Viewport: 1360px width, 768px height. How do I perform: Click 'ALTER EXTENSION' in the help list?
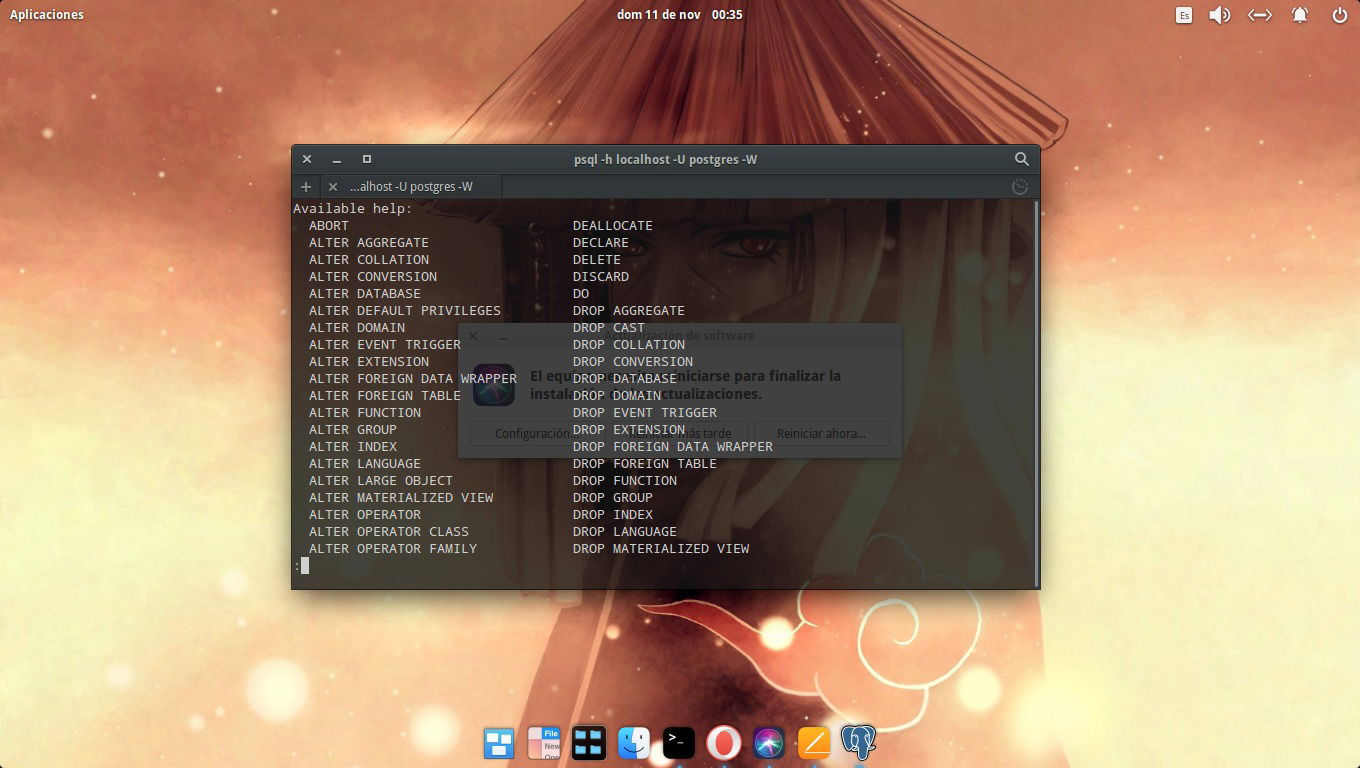tap(369, 361)
